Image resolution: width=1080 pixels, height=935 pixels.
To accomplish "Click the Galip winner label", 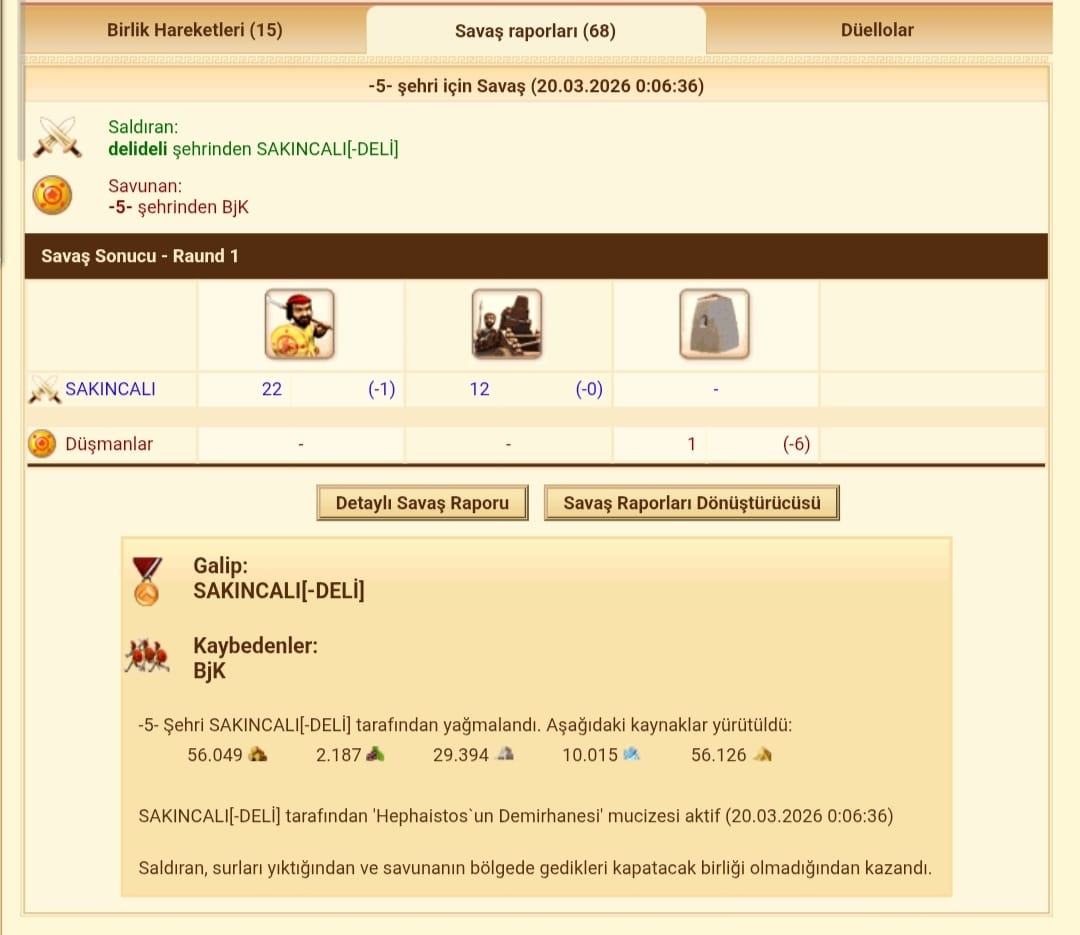I will click(220, 566).
